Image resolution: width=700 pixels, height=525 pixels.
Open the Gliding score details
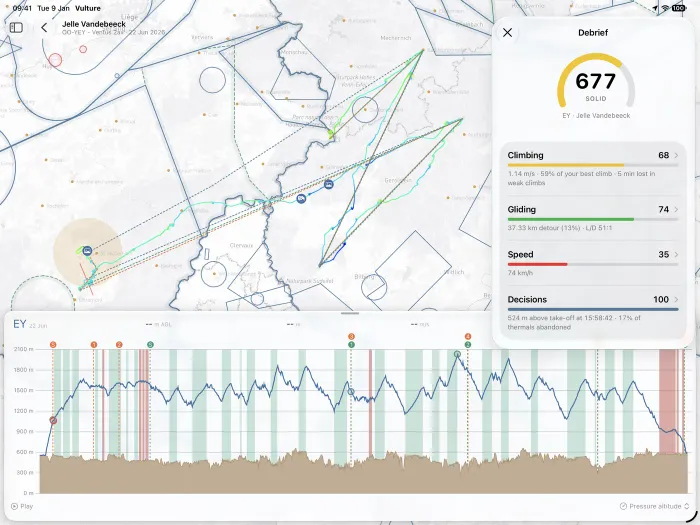point(593,218)
